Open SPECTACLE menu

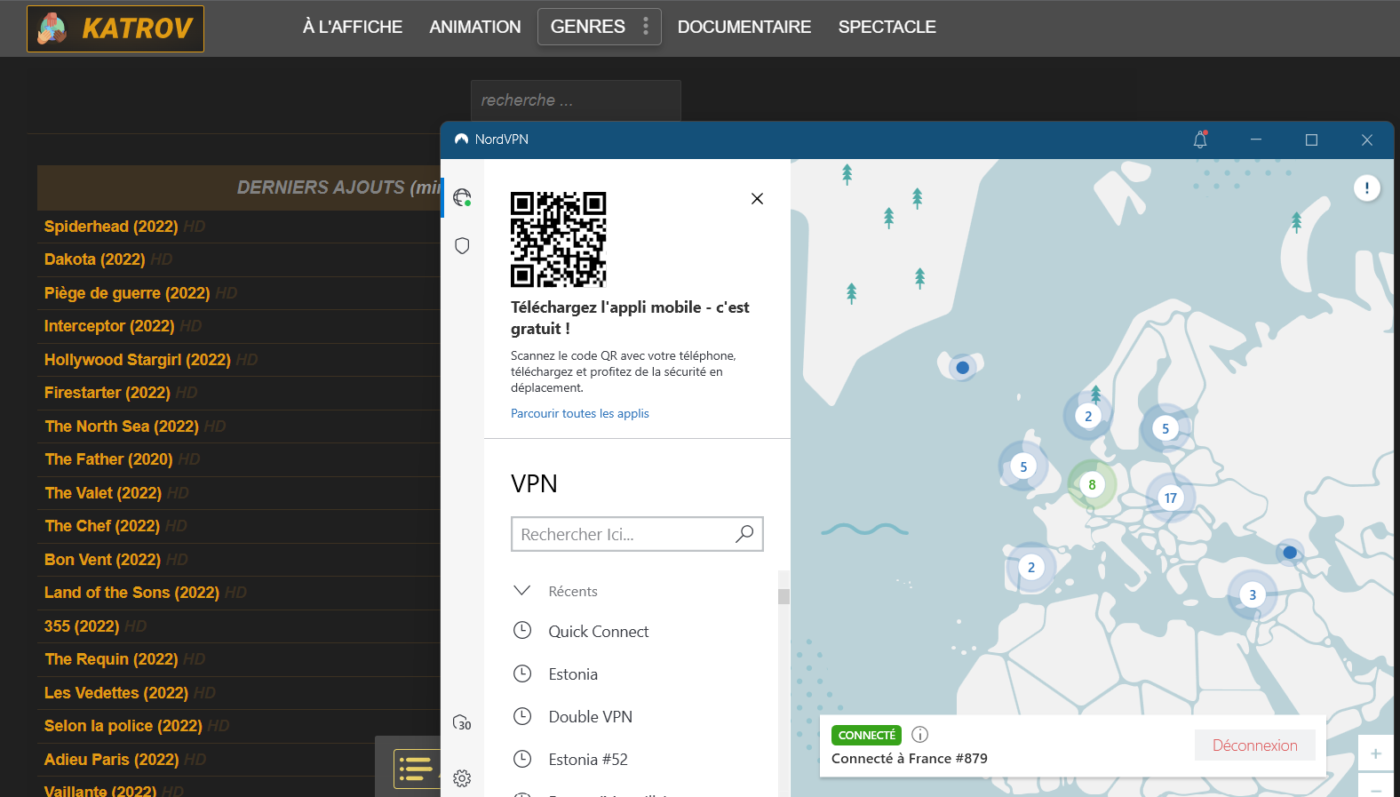[887, 27]
